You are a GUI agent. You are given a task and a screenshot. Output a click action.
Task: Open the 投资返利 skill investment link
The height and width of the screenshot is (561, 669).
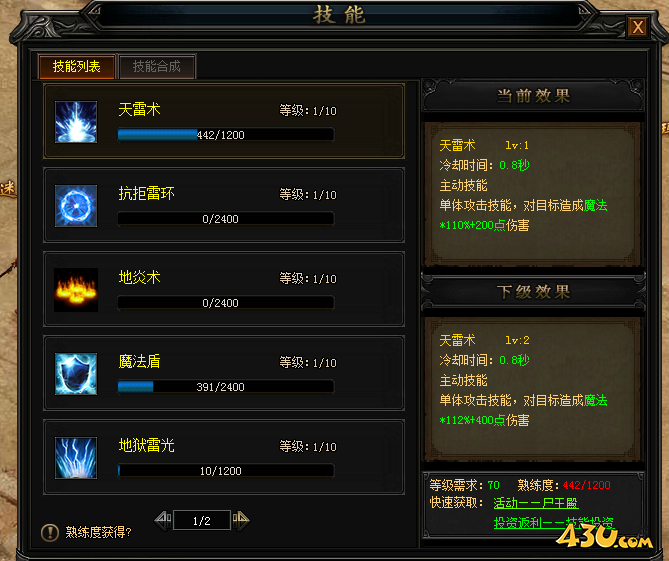[x=553, y=523]
